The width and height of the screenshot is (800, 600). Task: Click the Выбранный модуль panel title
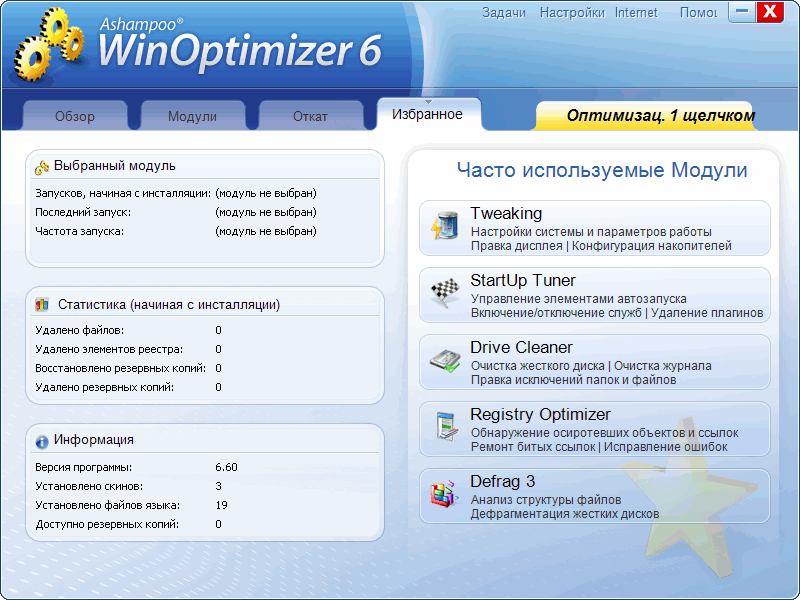(114, 166)
